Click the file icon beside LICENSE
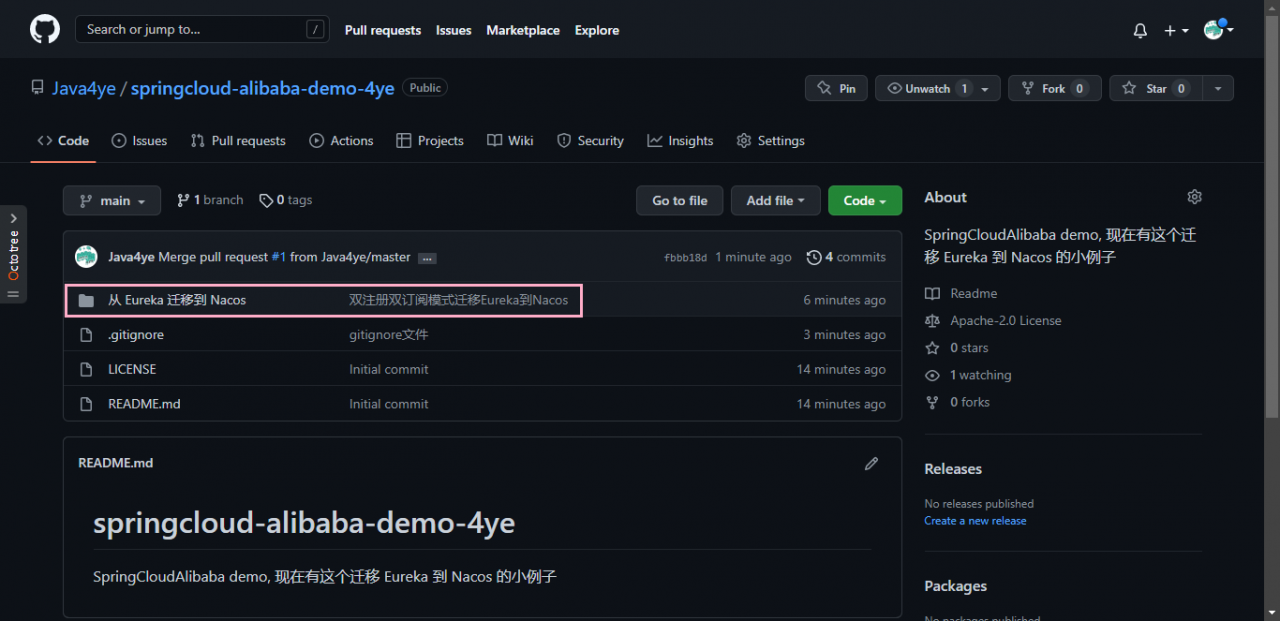The image size is (1280, 621). coord(86,369)
